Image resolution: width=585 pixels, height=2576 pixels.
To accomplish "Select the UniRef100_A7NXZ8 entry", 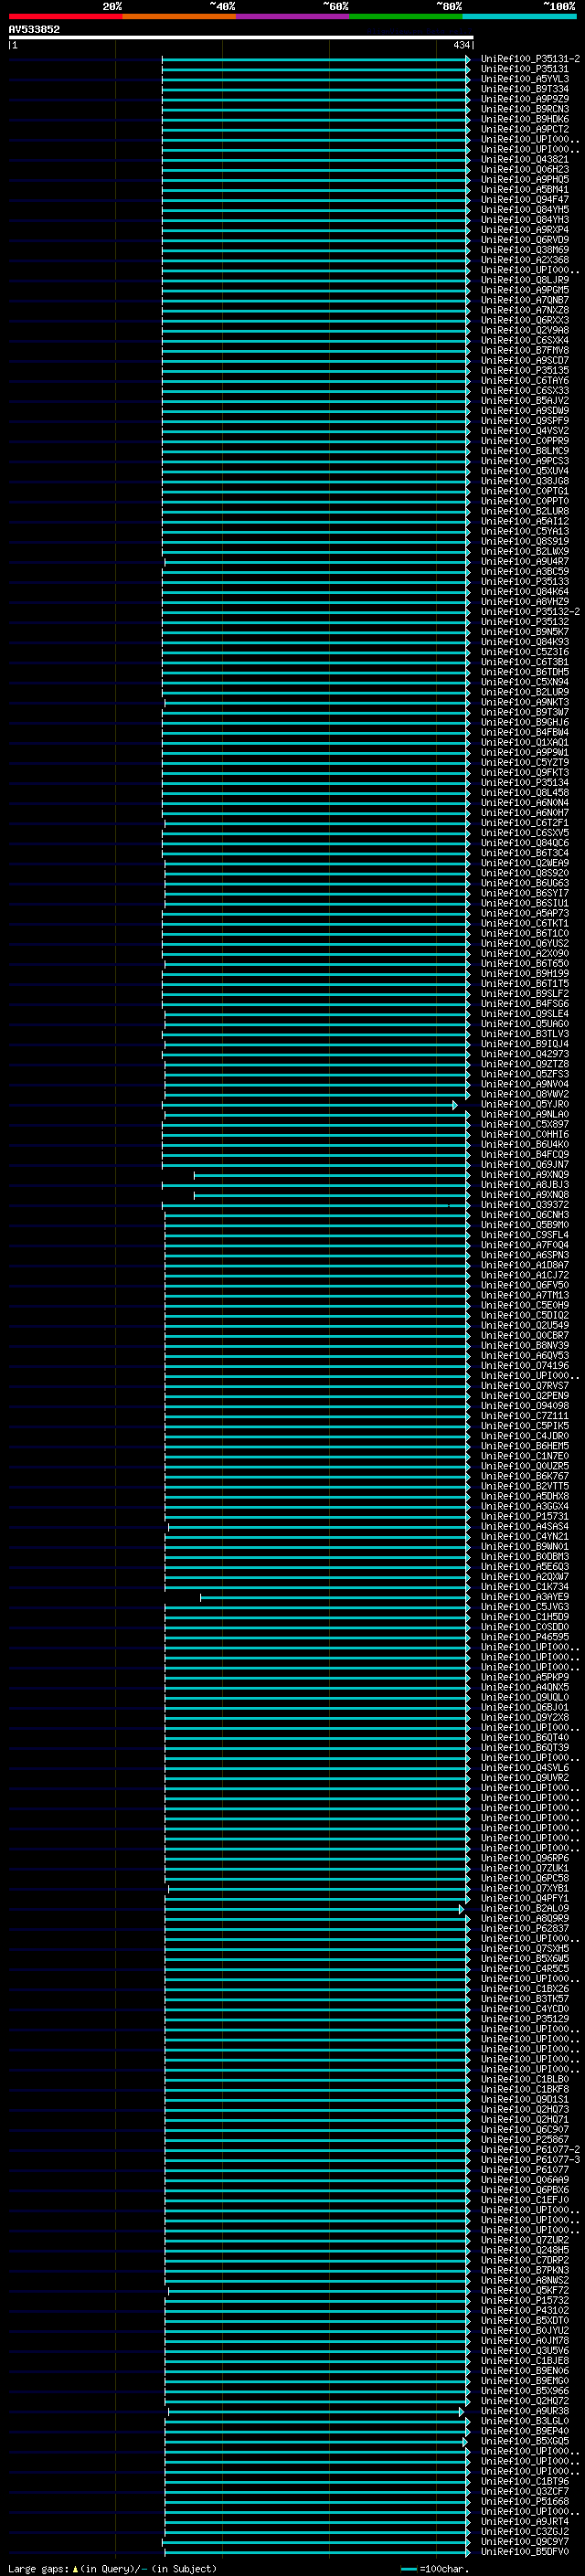I will 525,310.
